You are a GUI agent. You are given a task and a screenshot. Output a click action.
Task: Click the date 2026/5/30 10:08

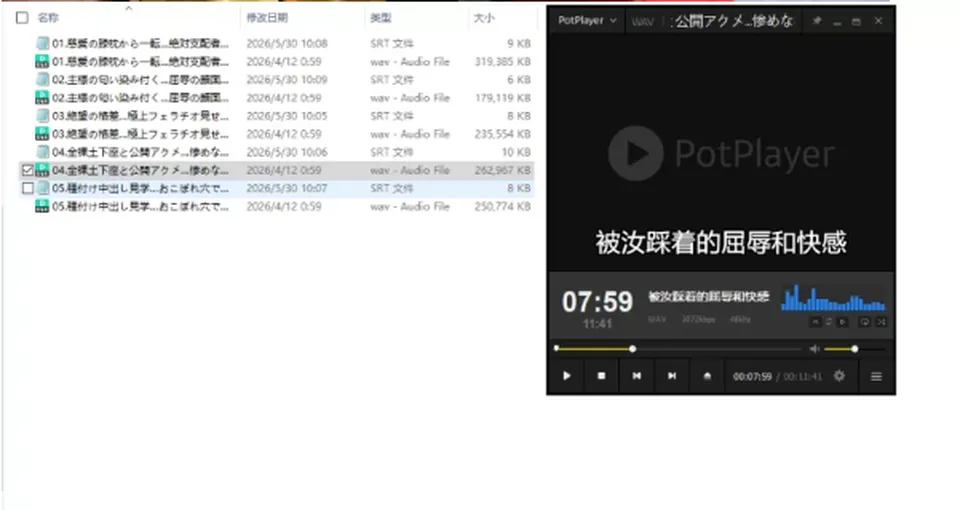(x=287, y=43)
